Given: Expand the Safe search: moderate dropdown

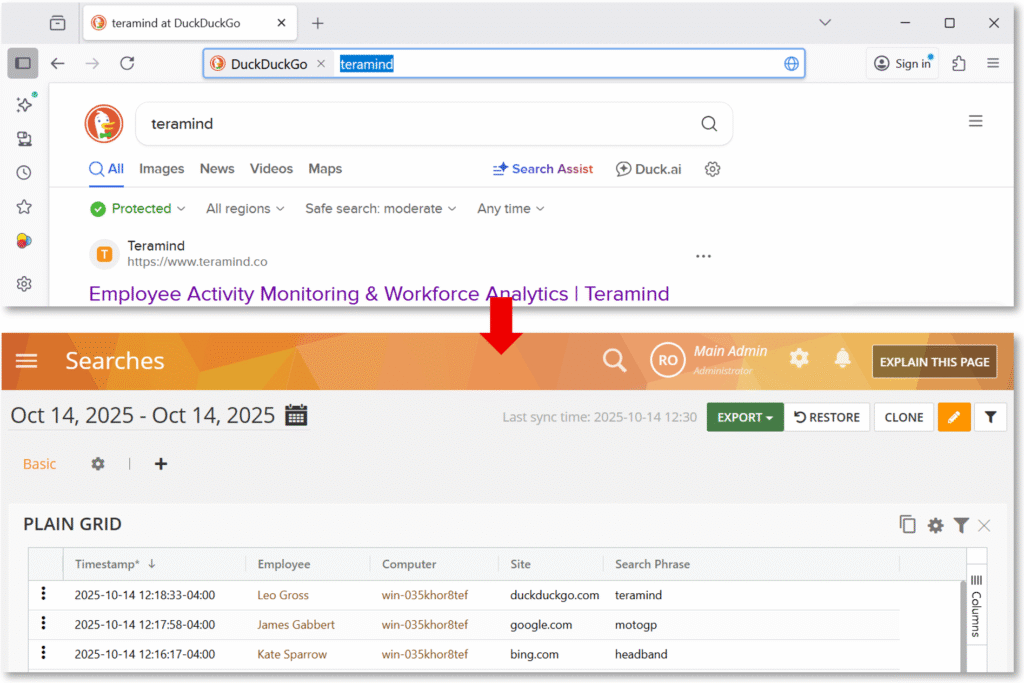Looking at the screenshot, I should pos(381,208).
